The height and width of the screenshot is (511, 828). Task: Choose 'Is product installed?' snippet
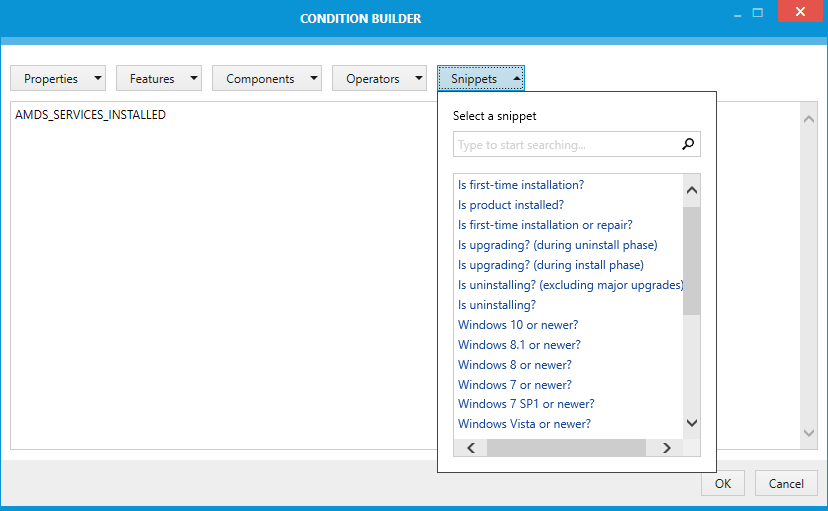511,205
